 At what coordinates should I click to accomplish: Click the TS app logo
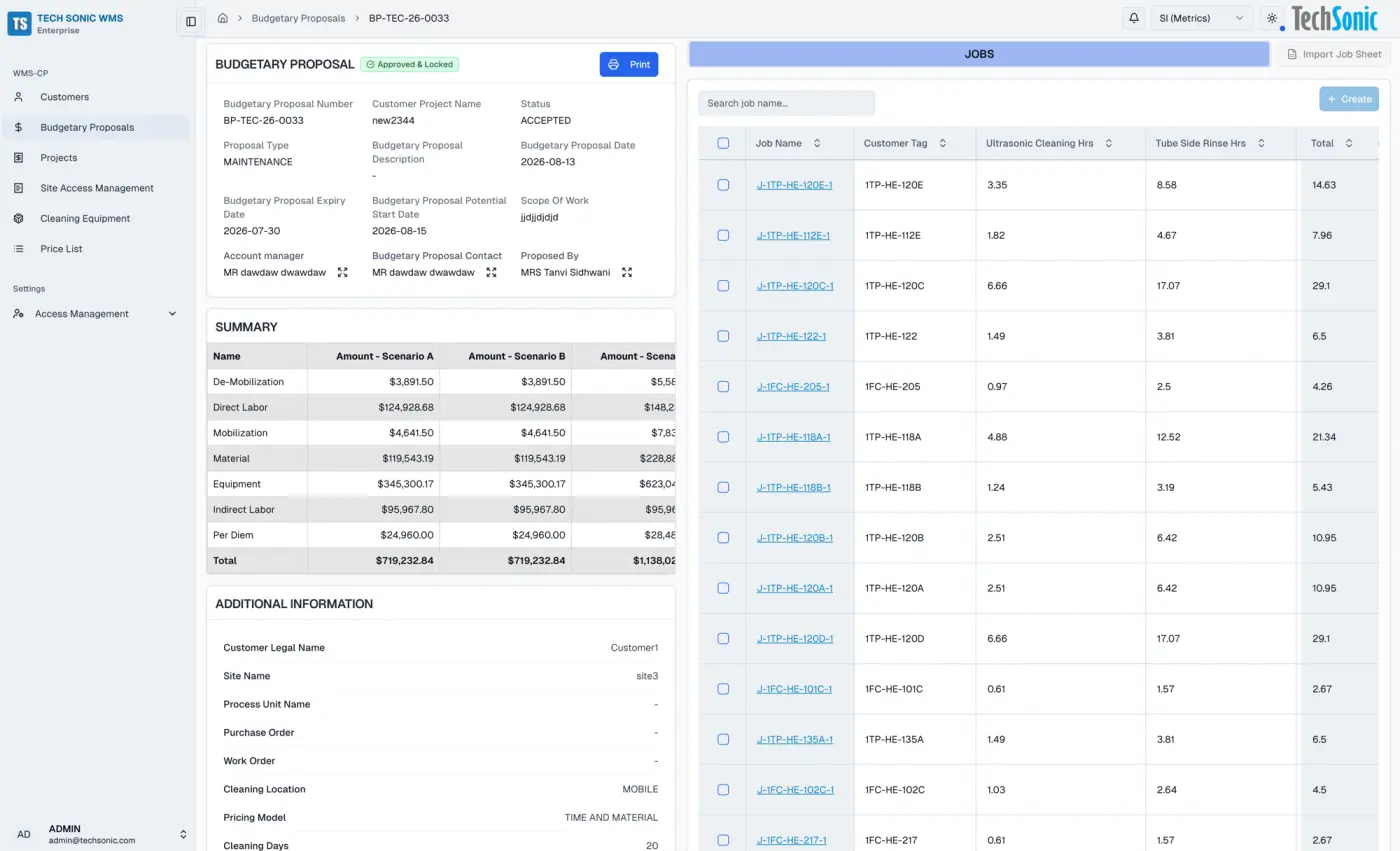(19, 23)
